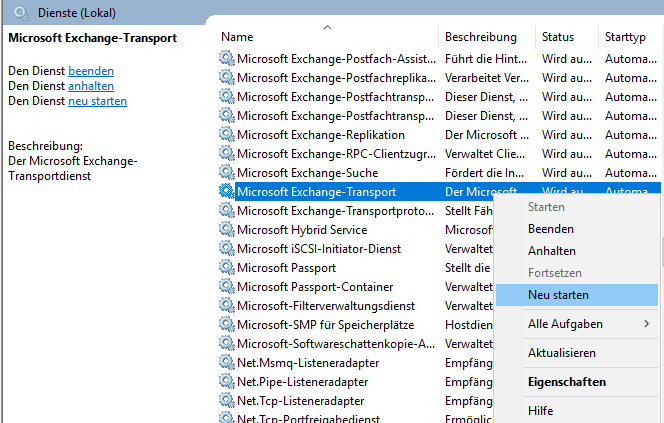Click gear icon of Microsoft Hybrid Service

click(227, 230)
